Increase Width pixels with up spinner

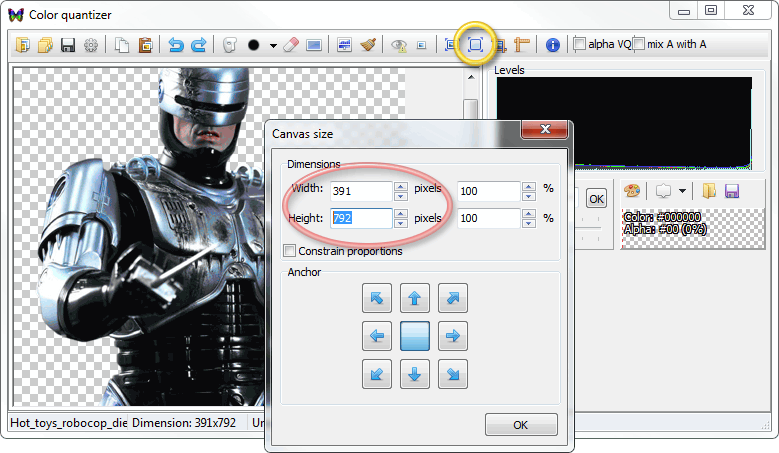(x=400, y=186)
